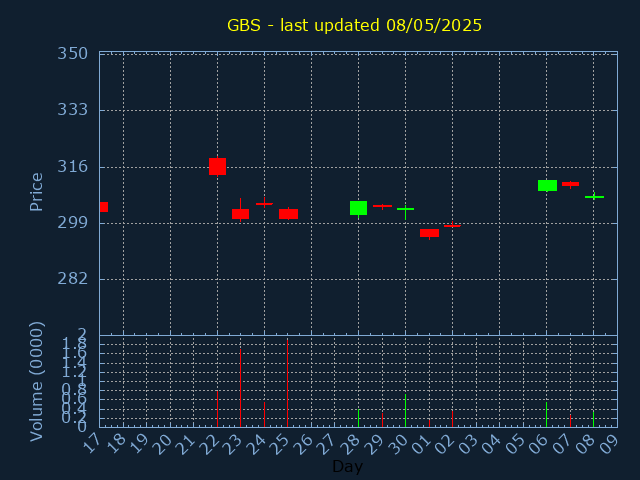640x480 pixels.
Task: Select the 299 price axis label
Action: coord(72,222)
